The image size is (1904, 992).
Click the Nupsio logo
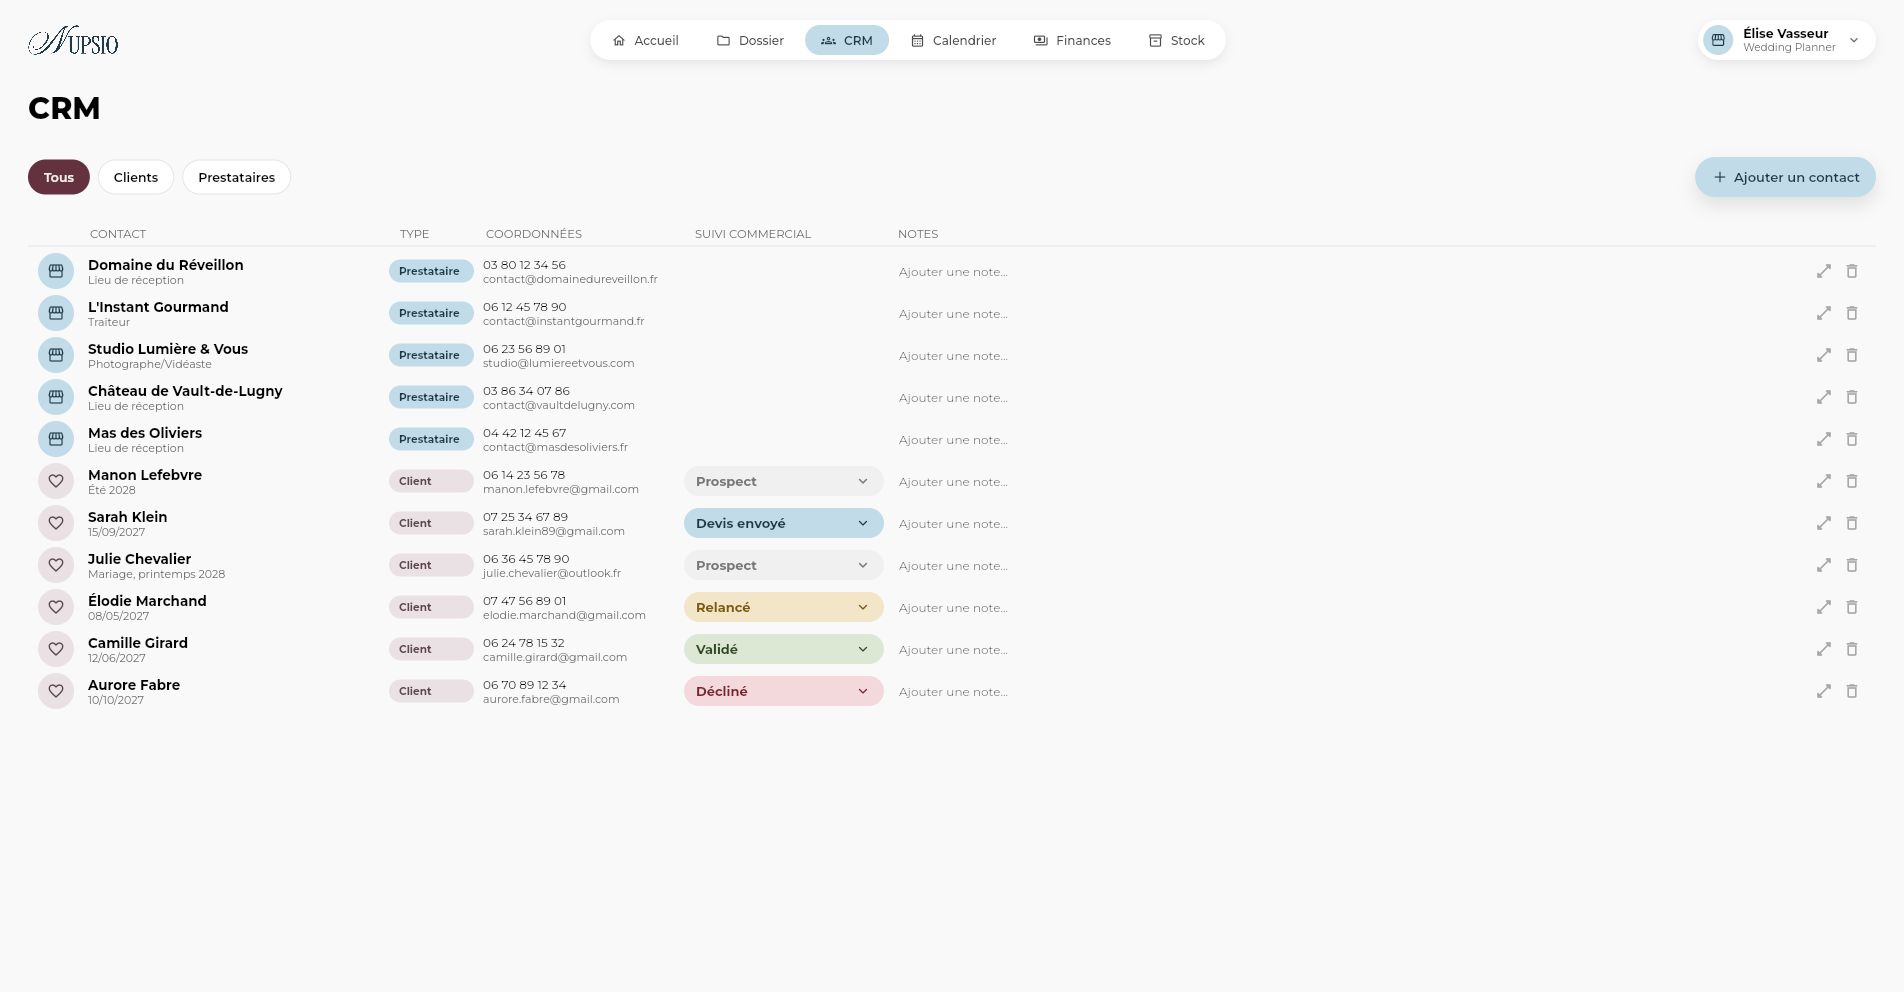(x=73, y=41)
